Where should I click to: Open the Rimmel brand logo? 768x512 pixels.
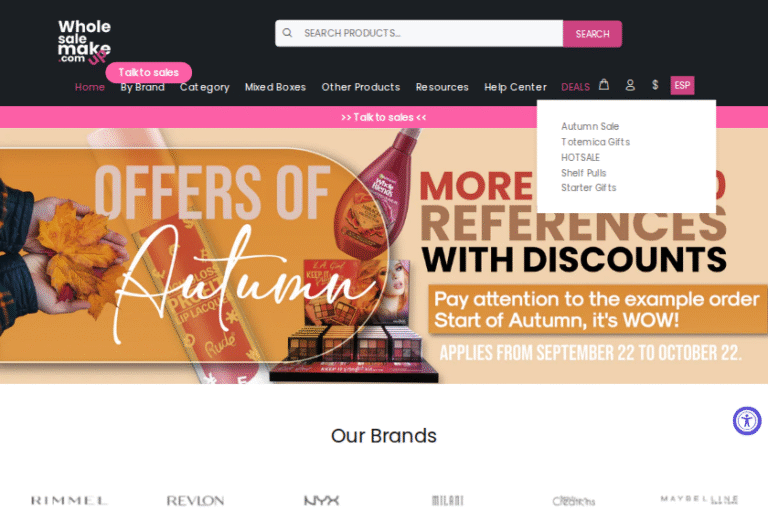pyautogui.click(x=69, y=500)
